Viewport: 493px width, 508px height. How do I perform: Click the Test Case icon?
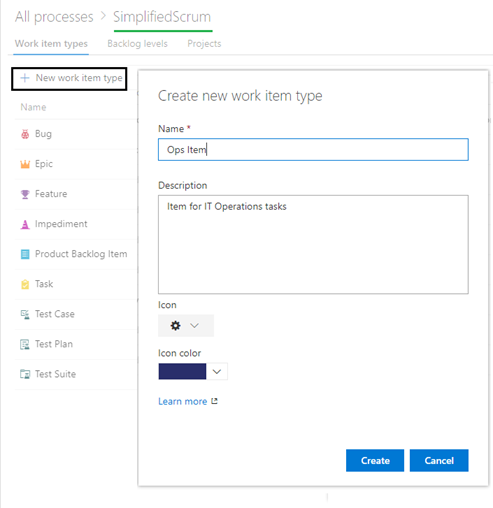[x=25, y=314]
